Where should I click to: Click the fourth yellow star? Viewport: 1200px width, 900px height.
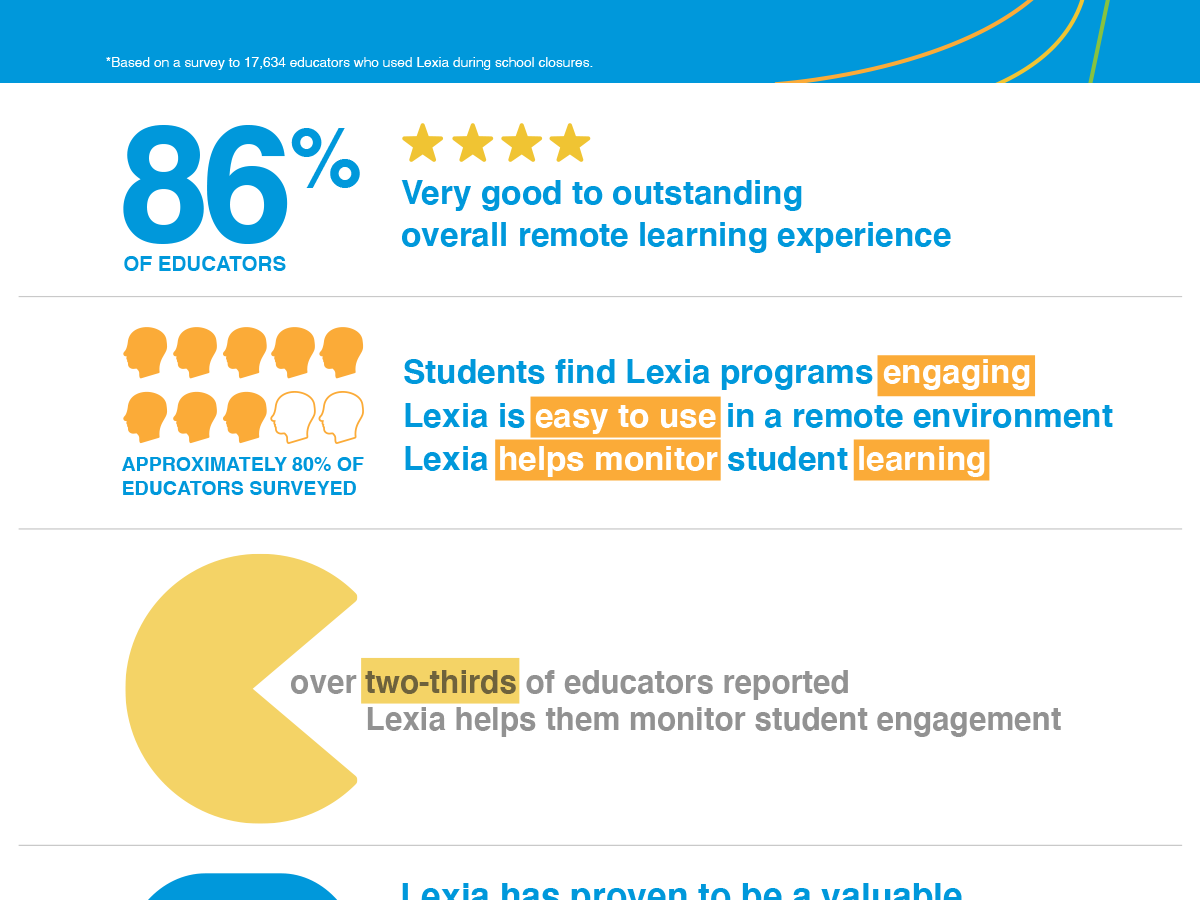pos(570,143)
